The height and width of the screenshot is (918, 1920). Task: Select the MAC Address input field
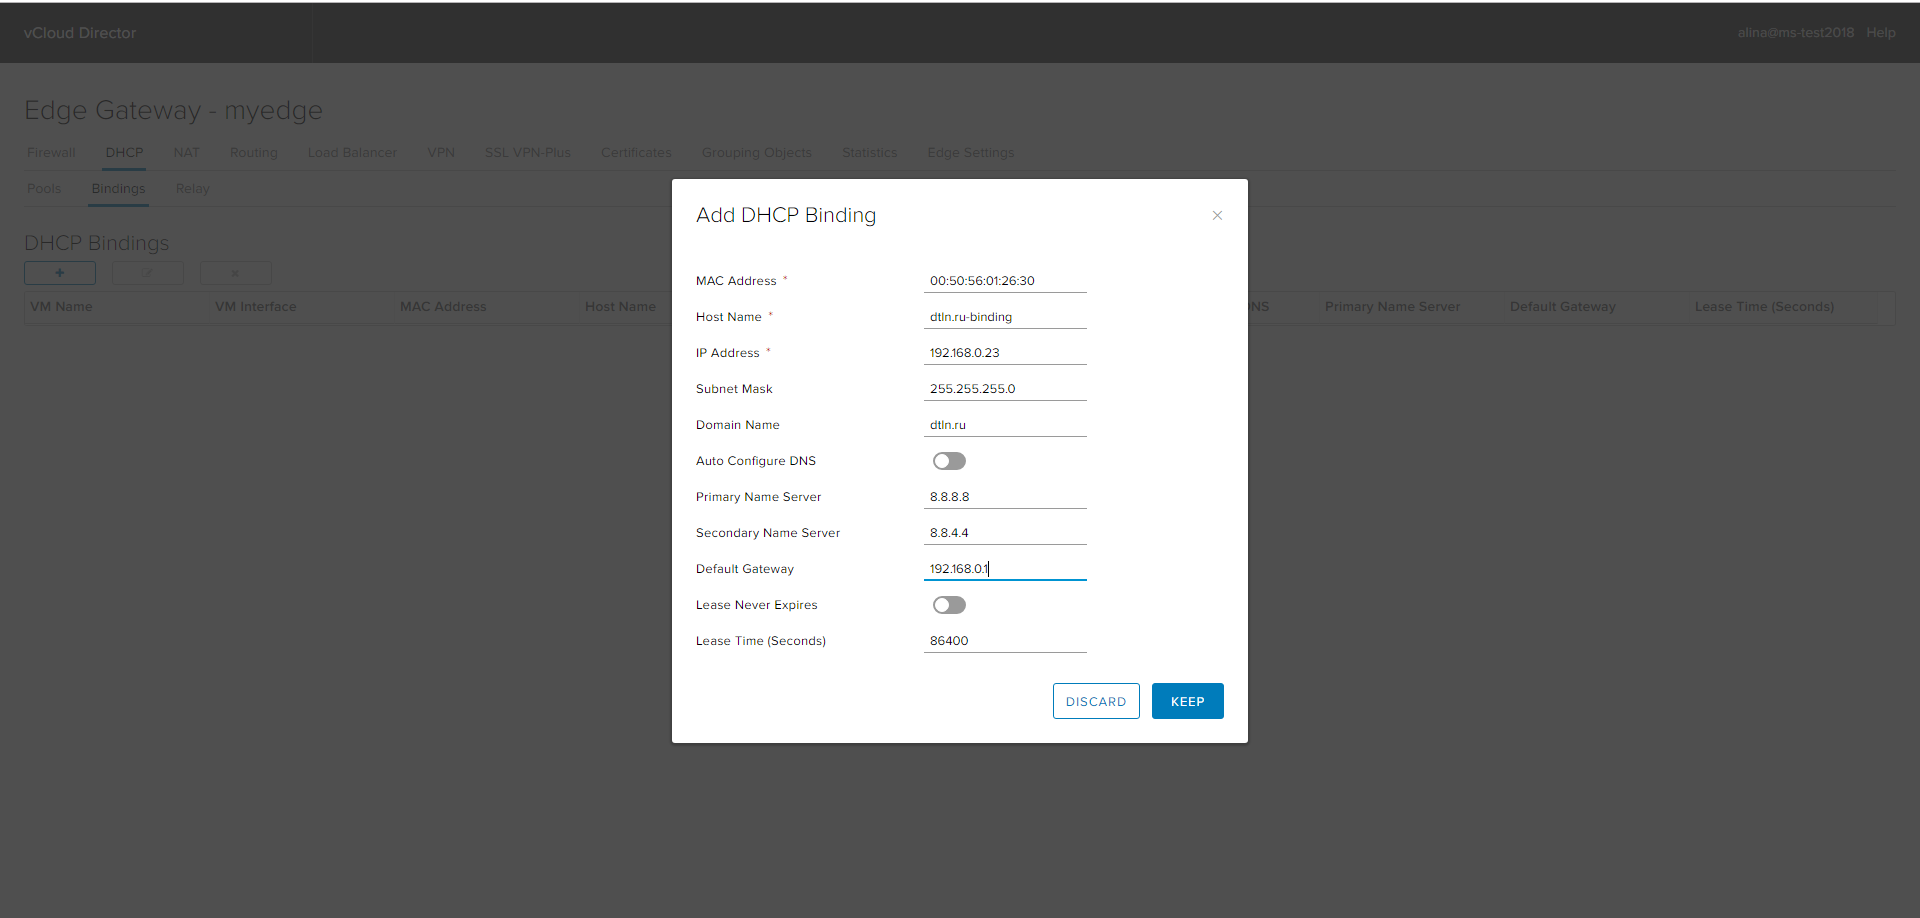1004,280
